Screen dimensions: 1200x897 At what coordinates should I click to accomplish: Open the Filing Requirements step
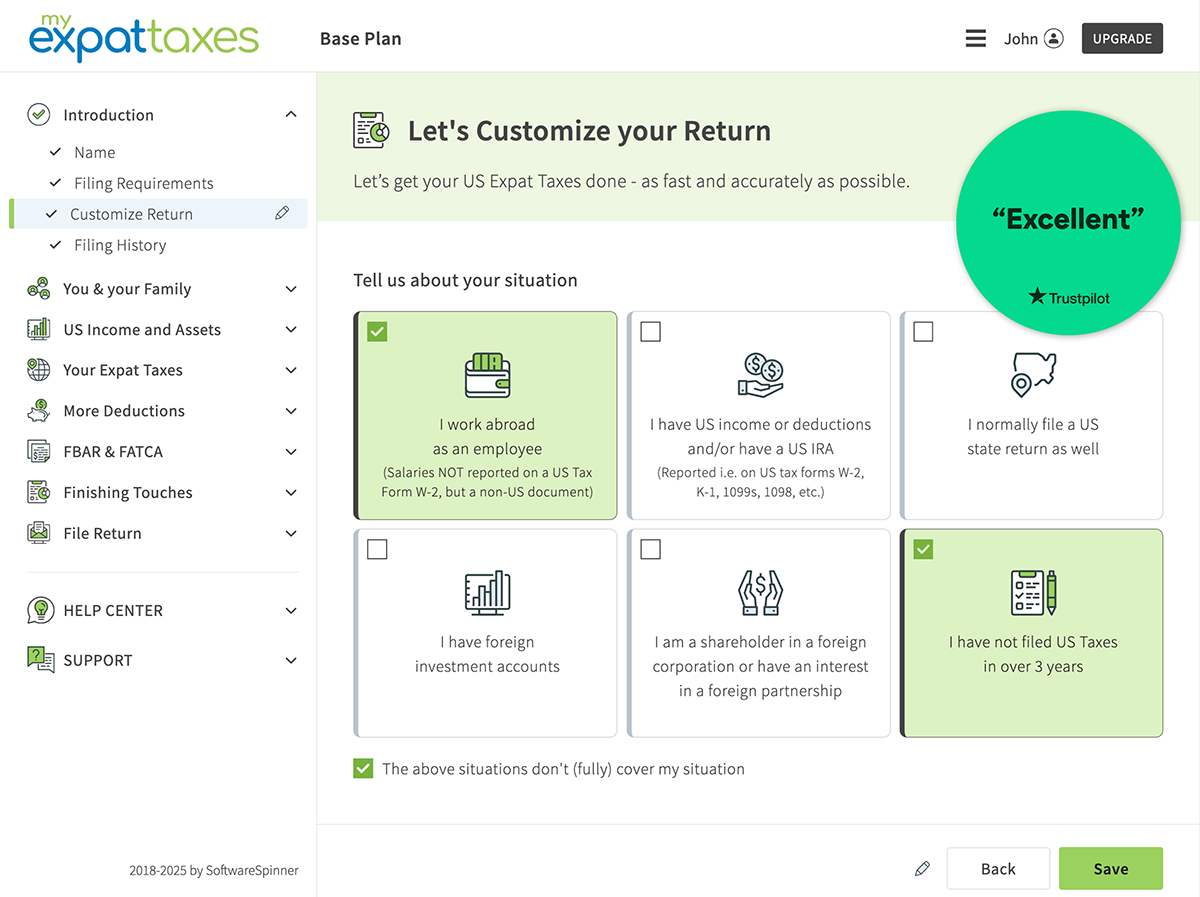coord(143,183)
